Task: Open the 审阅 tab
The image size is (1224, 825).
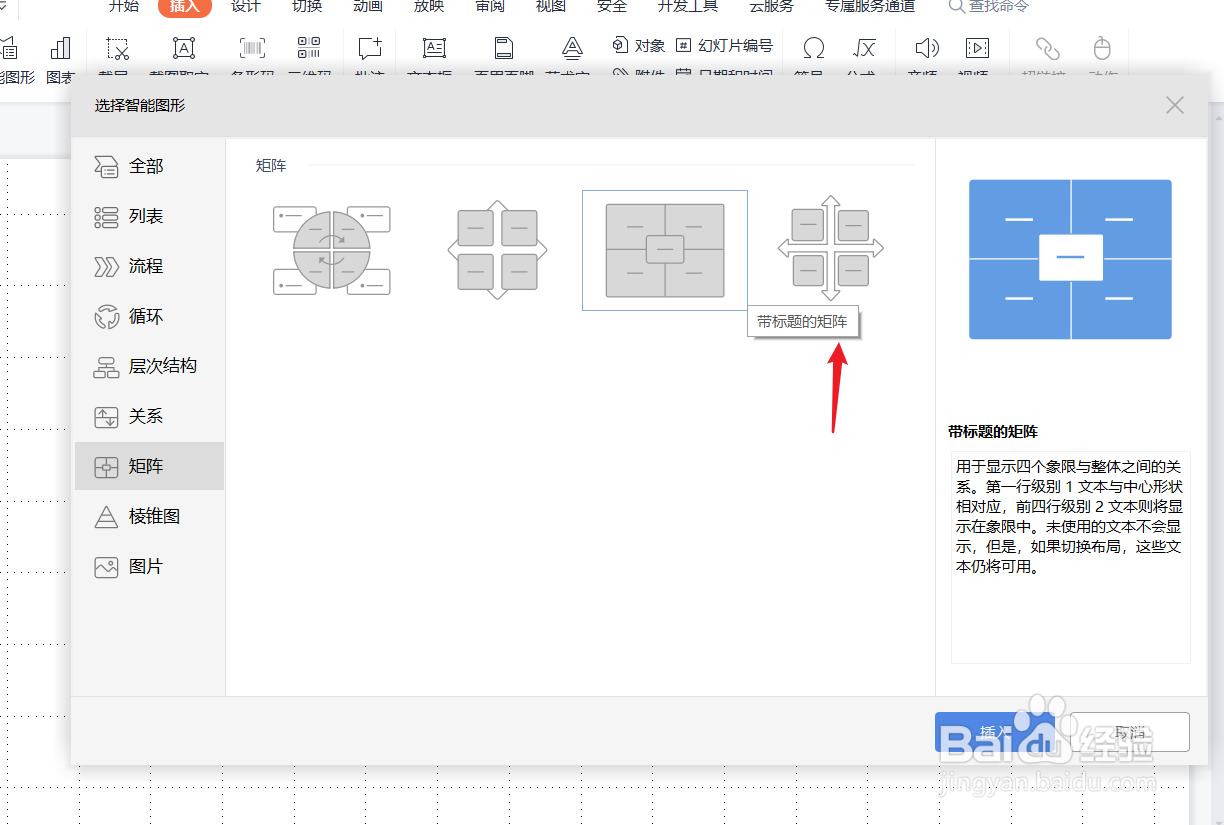Action: pos(490,6)
